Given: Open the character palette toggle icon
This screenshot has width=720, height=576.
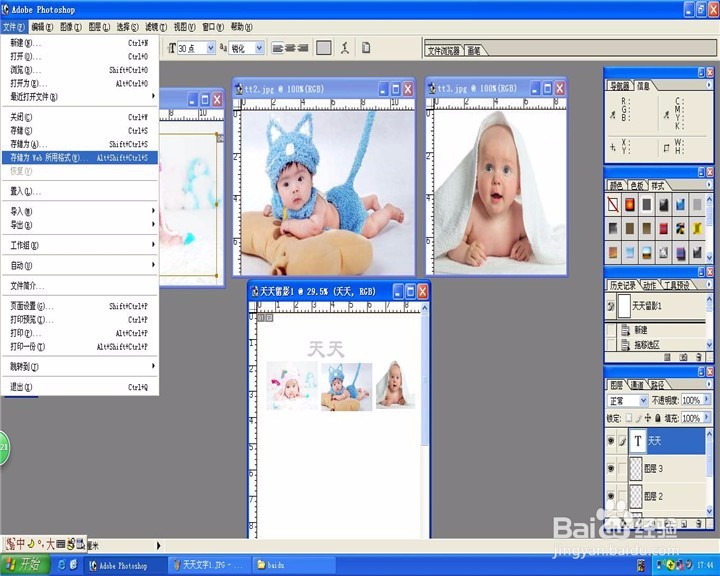Looking at the screenshot, I should tap(366, 48).
